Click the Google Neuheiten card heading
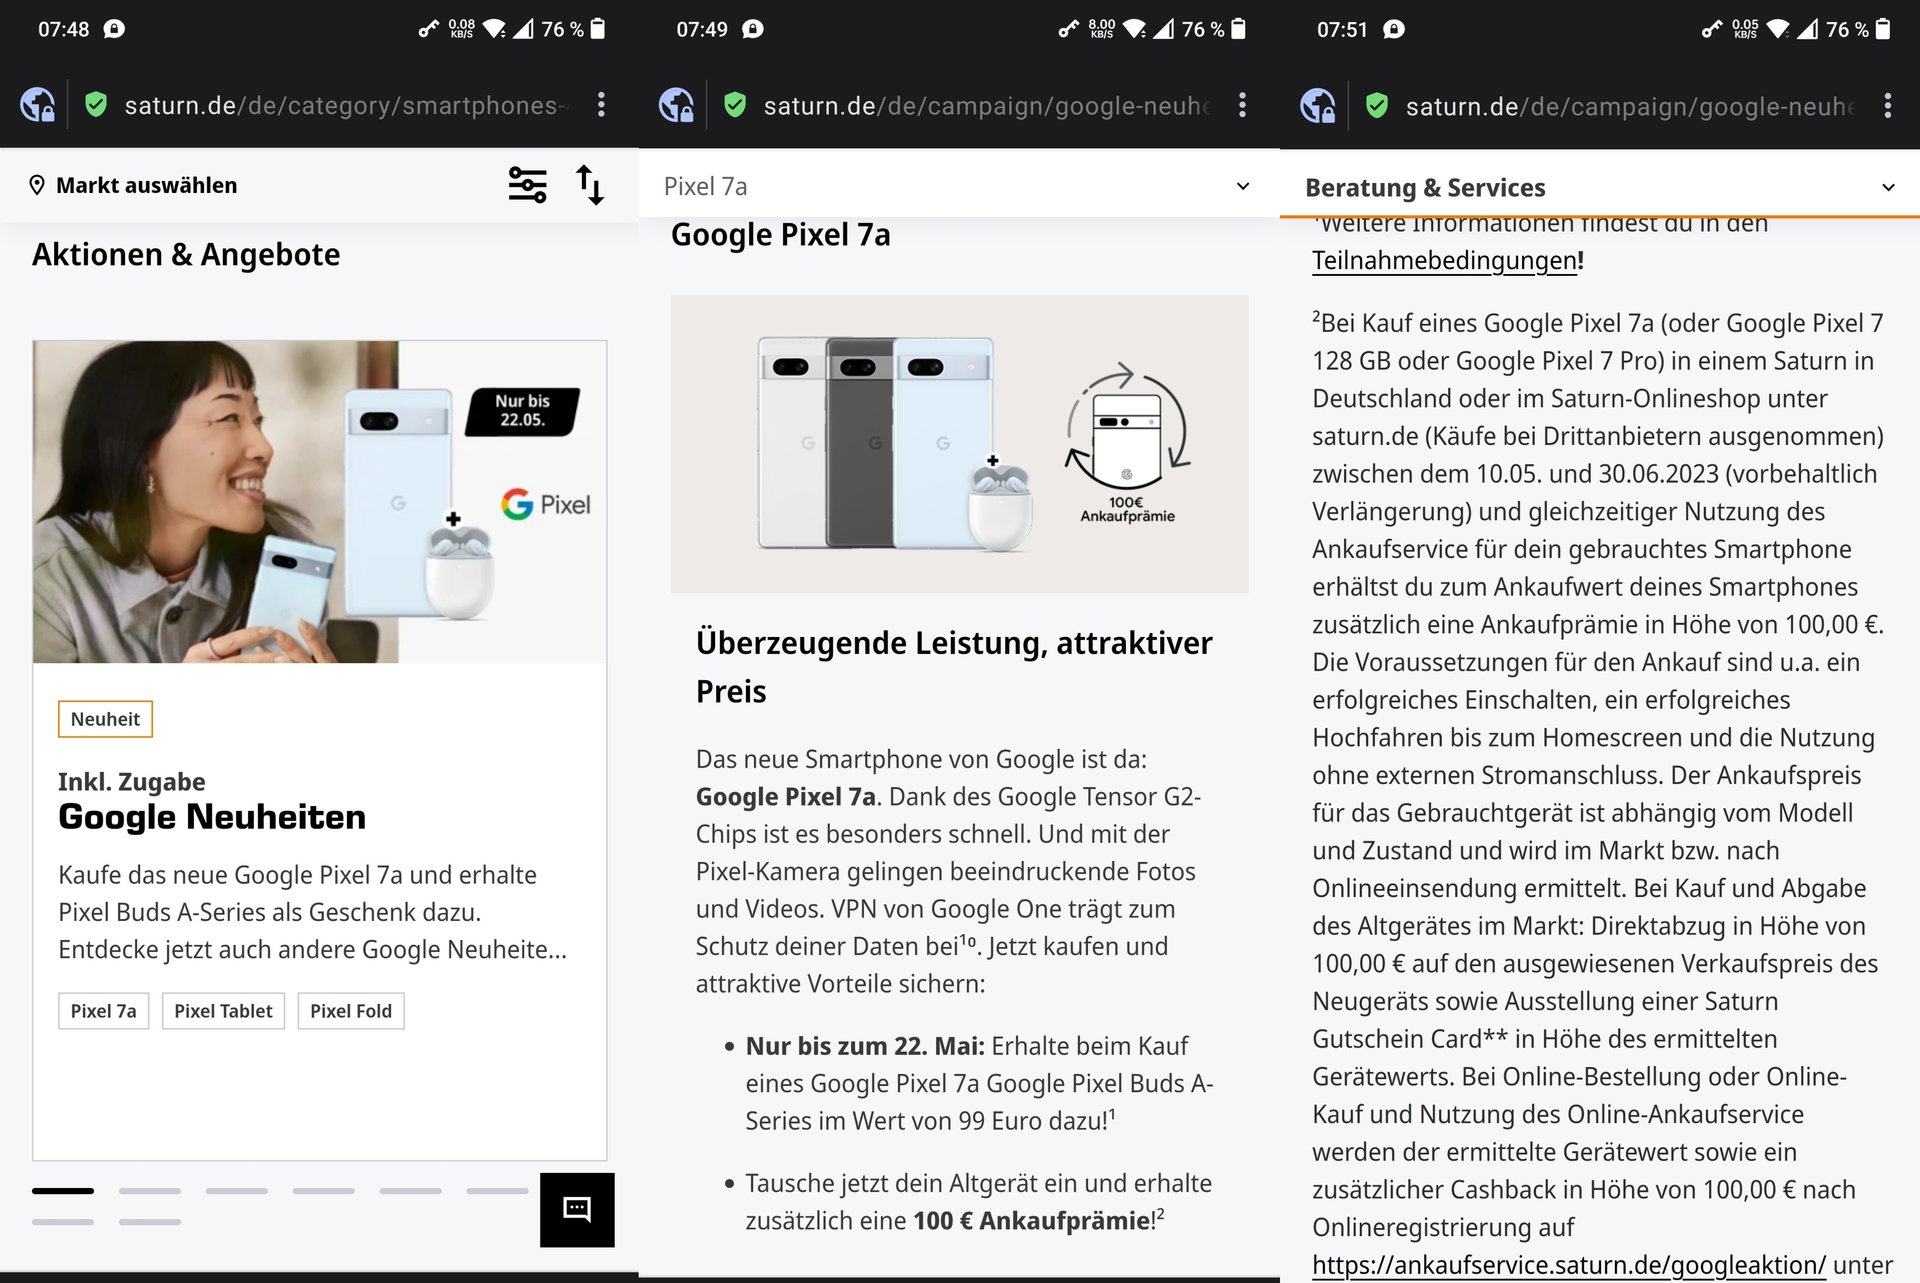Viewport: 1920px width, 1283px height. pyautogui.click(x=212, y=817)
